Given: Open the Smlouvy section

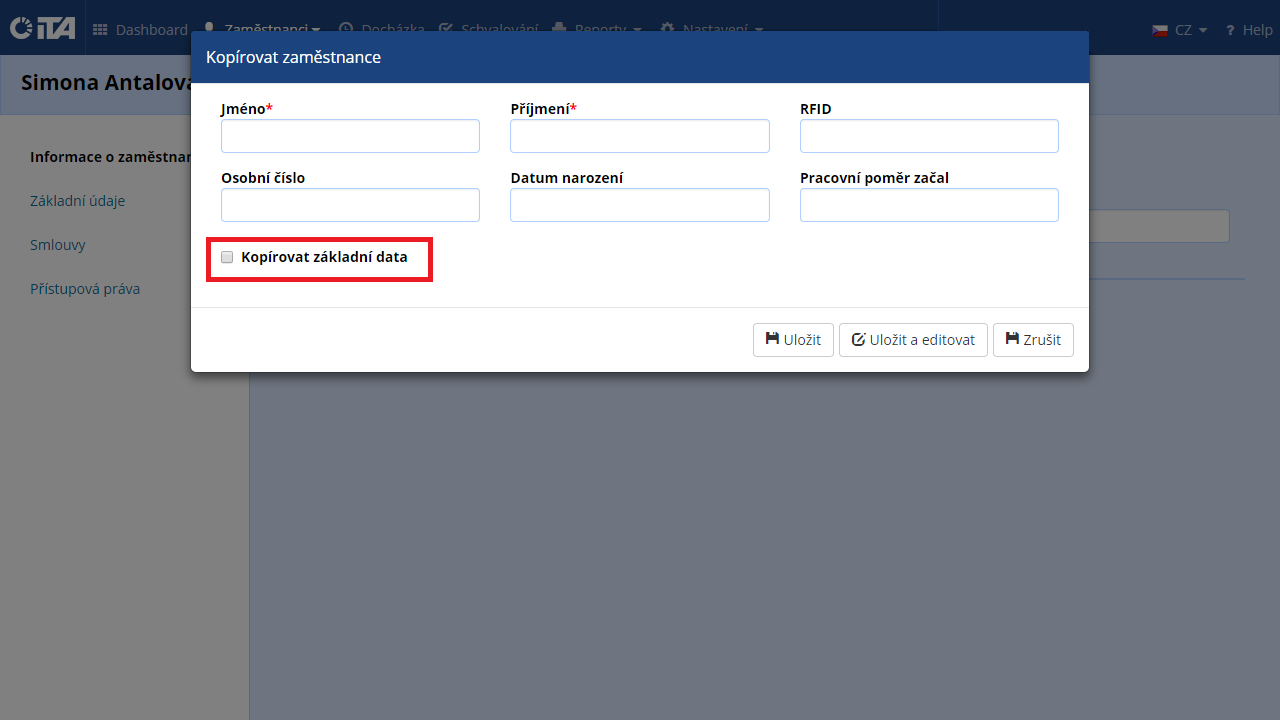Looking at the screenshot, I should pos(57,245).
